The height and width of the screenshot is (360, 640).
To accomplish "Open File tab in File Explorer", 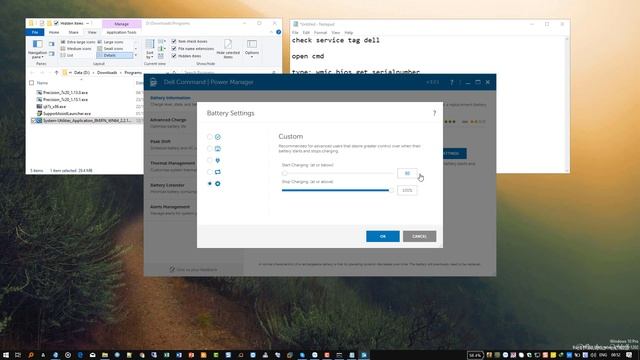I will (x=35, y=32).
